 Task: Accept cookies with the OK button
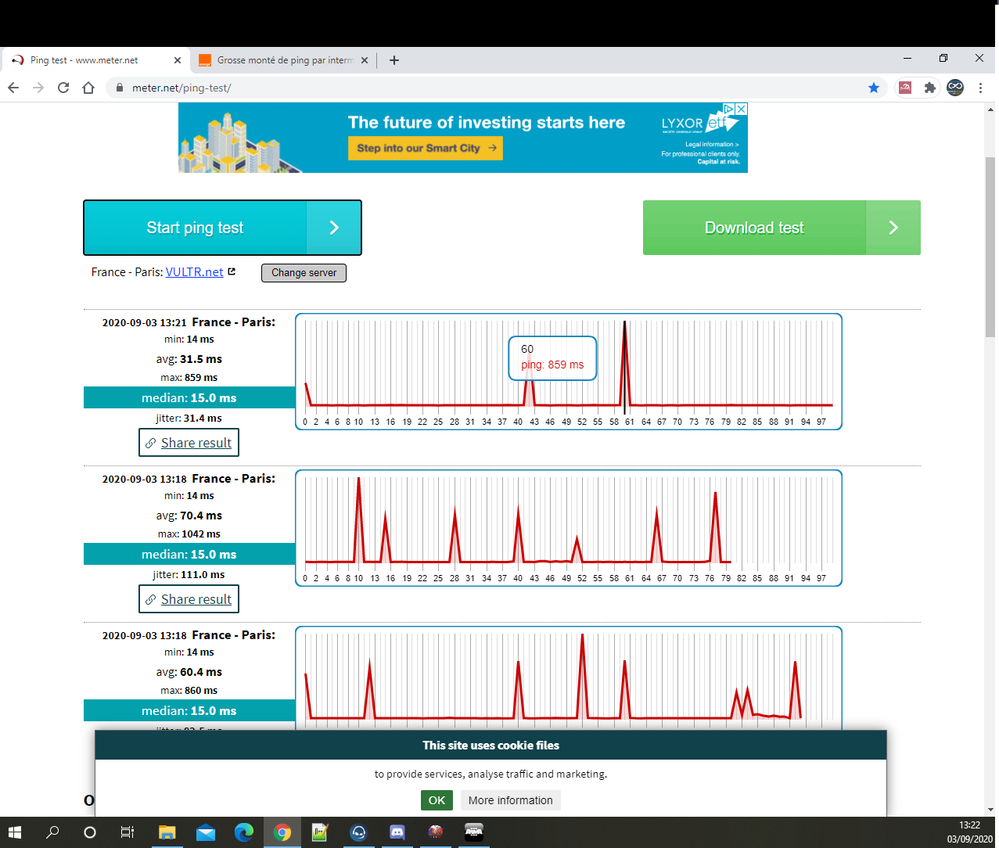436,800
